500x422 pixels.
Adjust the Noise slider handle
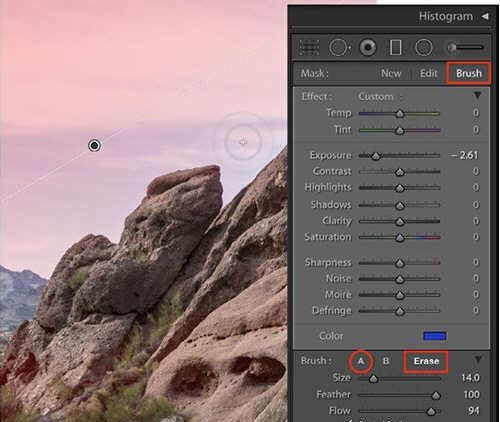[x=400, y=279]
